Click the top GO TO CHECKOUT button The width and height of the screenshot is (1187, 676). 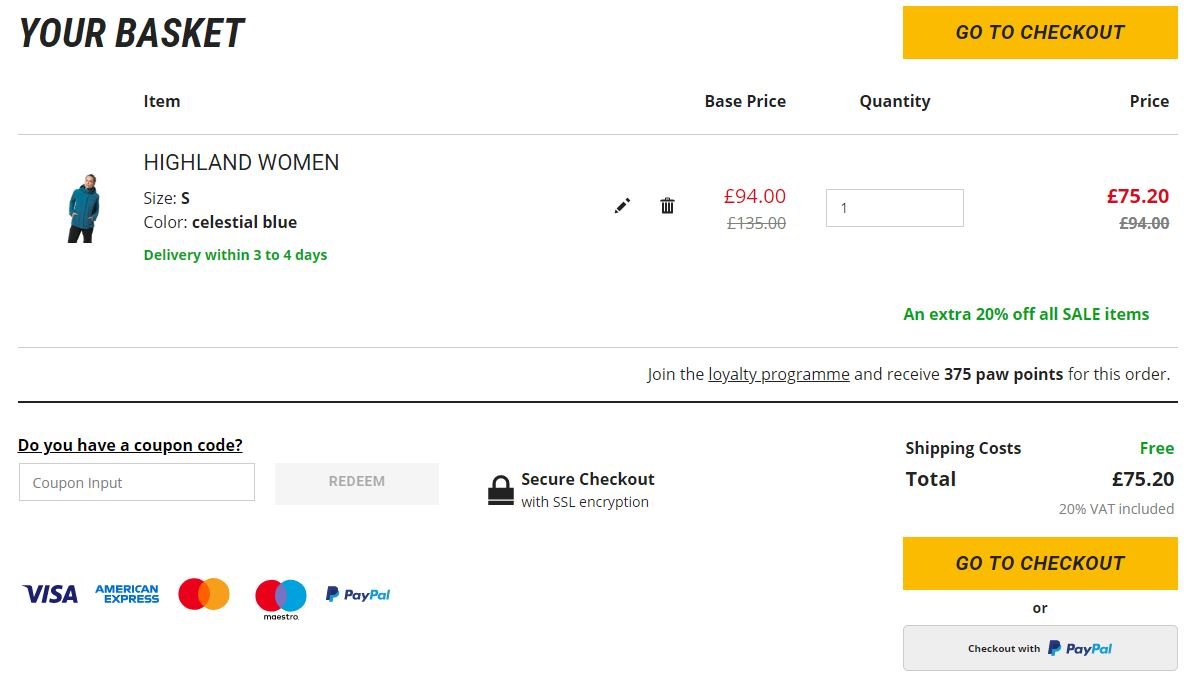(x=1039, y=32)
